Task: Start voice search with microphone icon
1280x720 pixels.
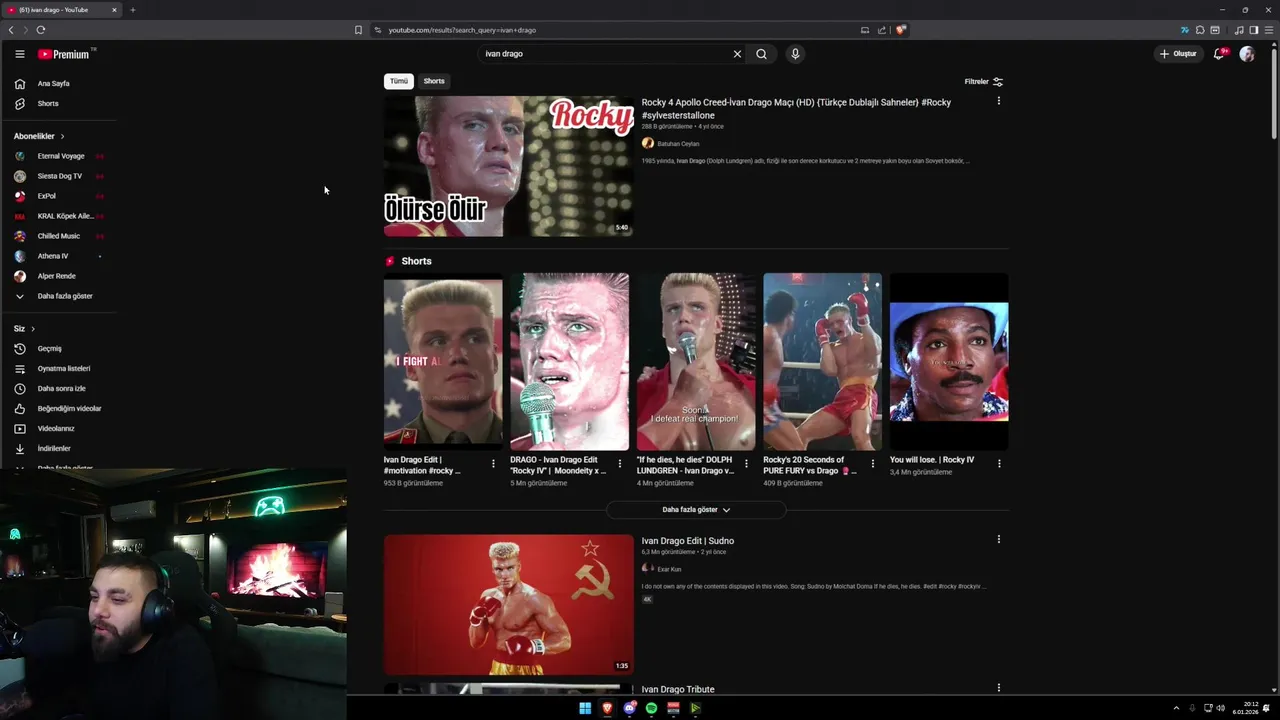Action: [795, 54]
